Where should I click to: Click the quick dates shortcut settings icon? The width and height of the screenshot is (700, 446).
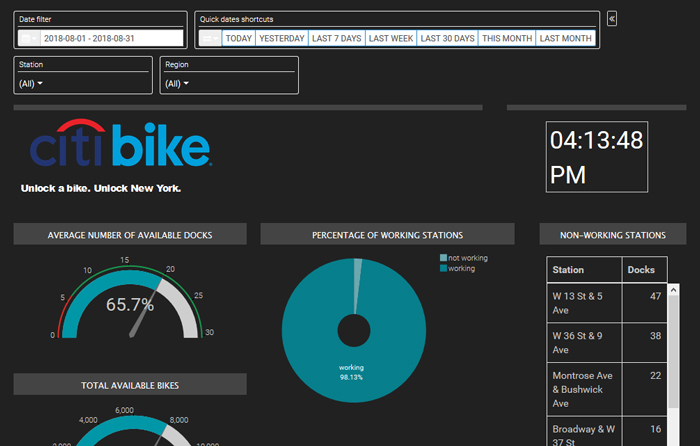pos(210,38)
